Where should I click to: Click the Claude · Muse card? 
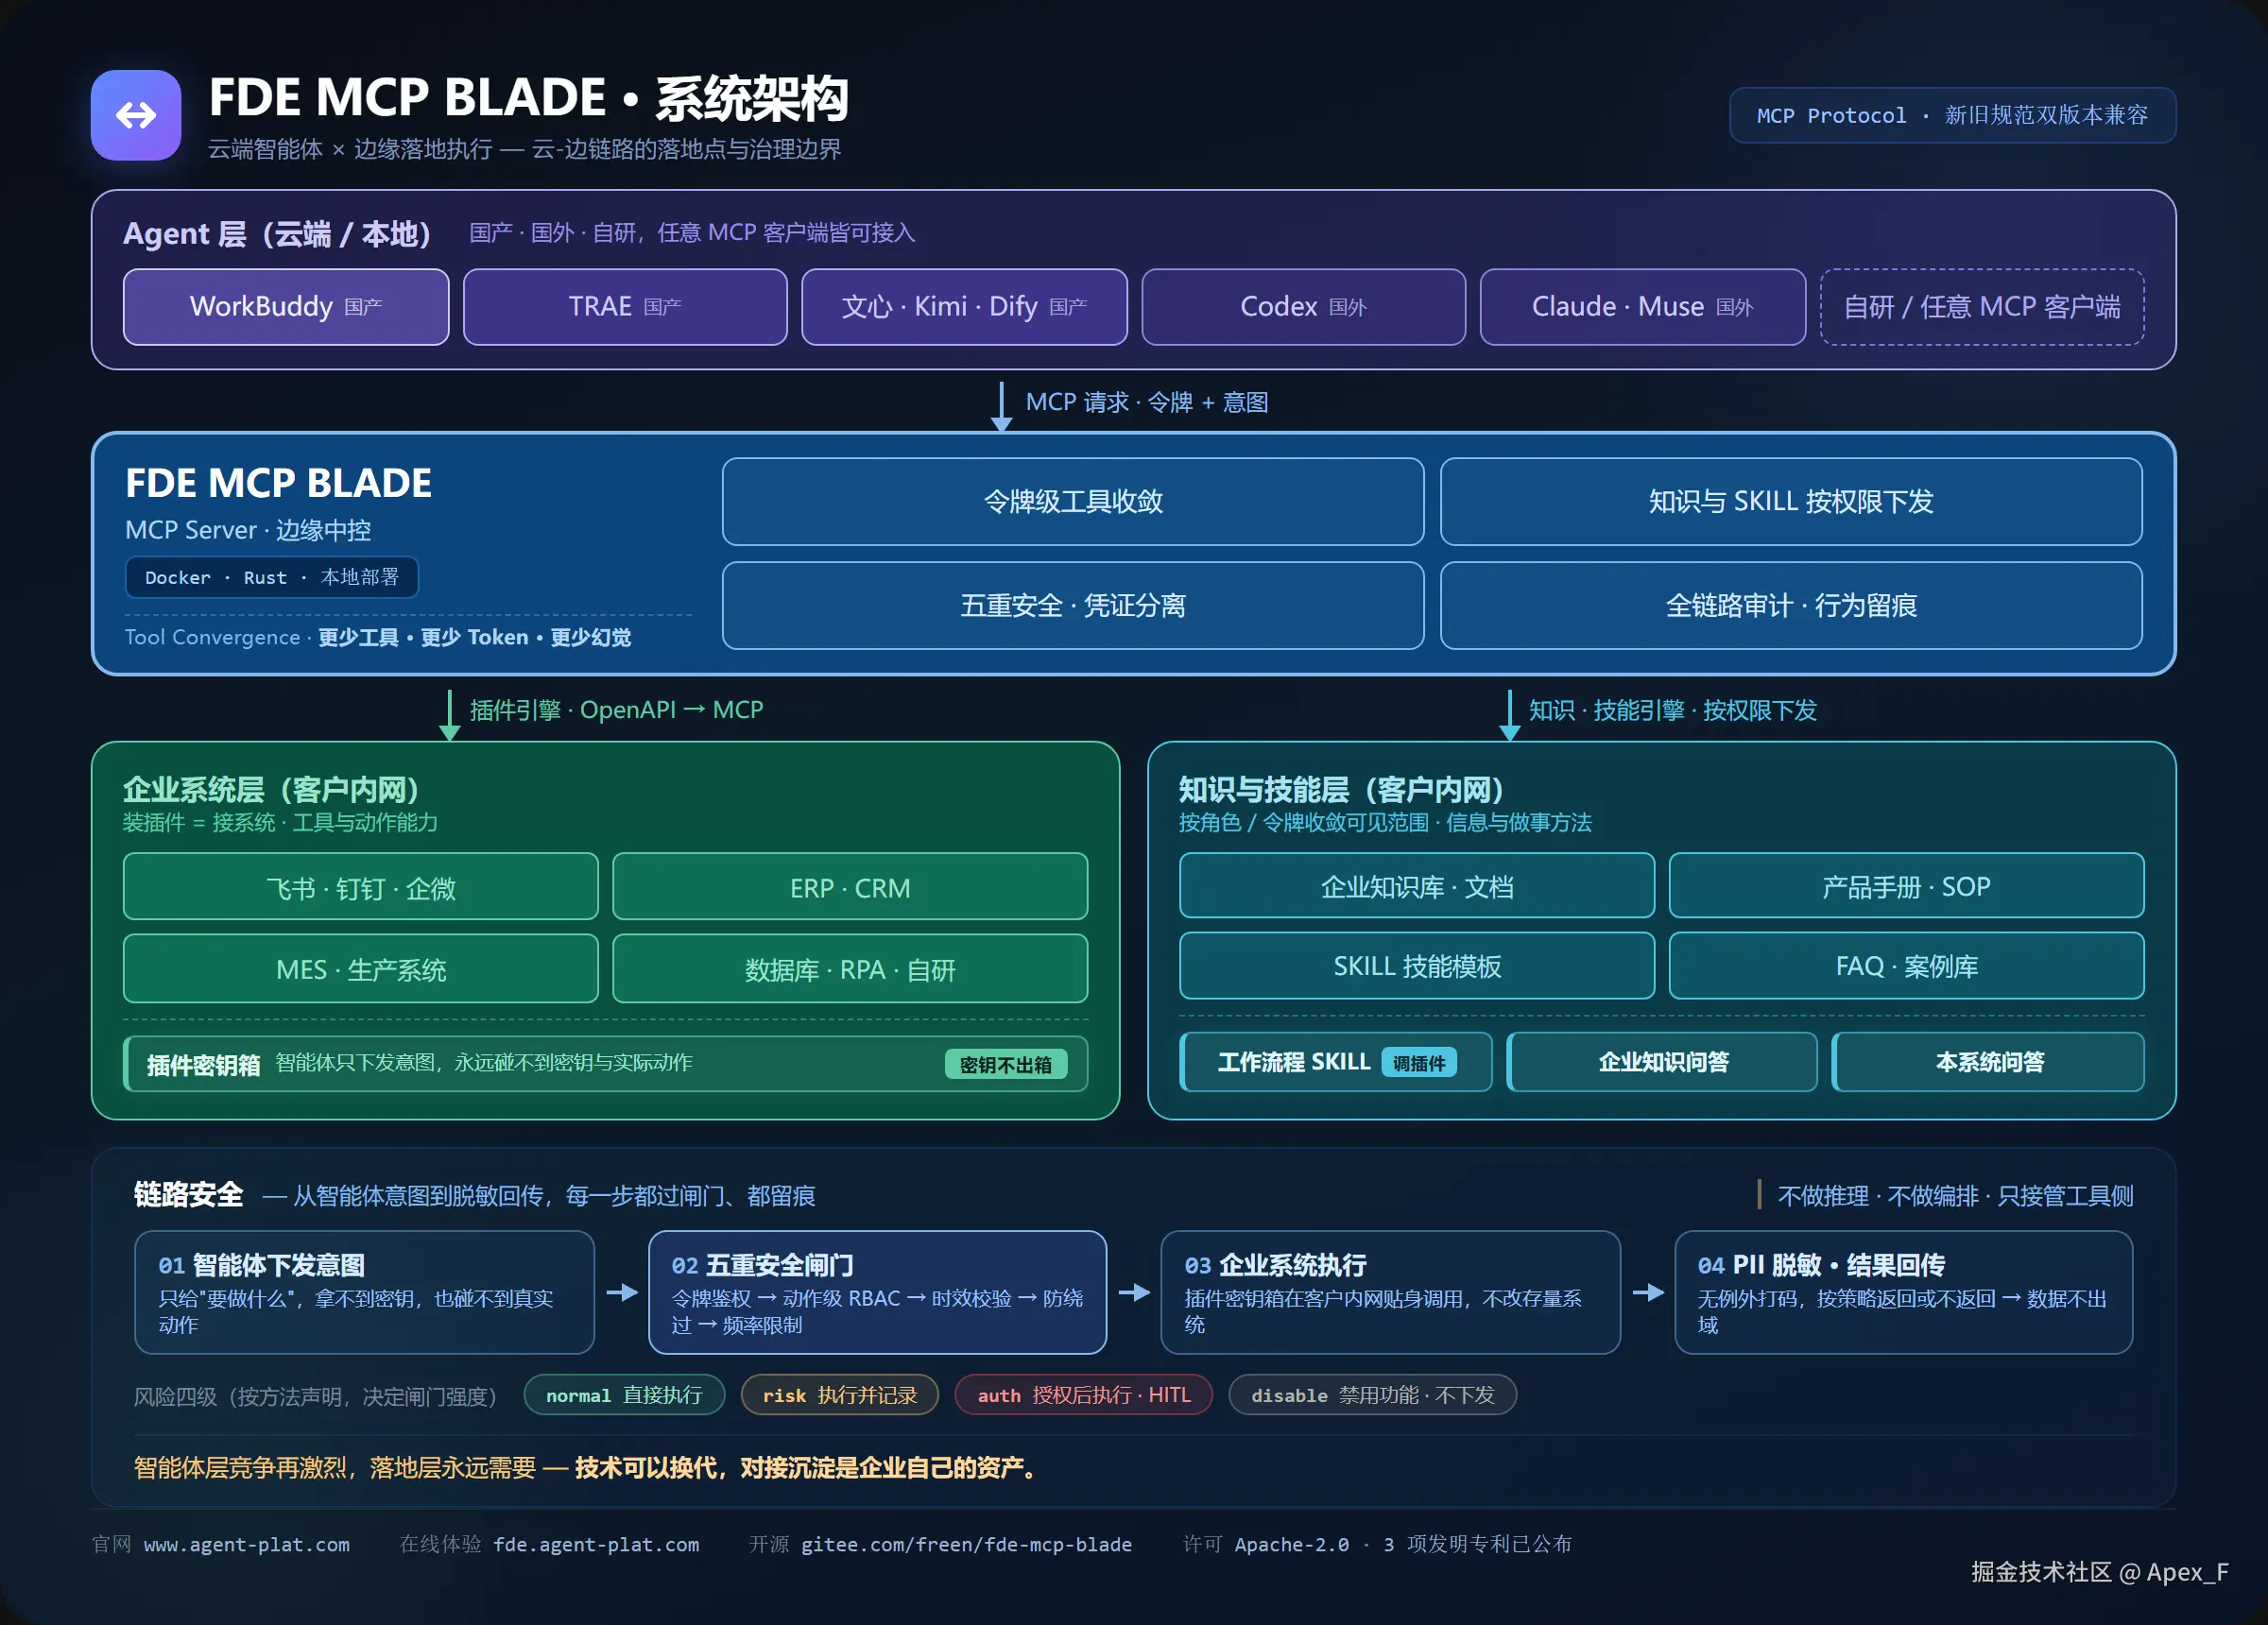pyautogui.click(x=1642, y=307)
